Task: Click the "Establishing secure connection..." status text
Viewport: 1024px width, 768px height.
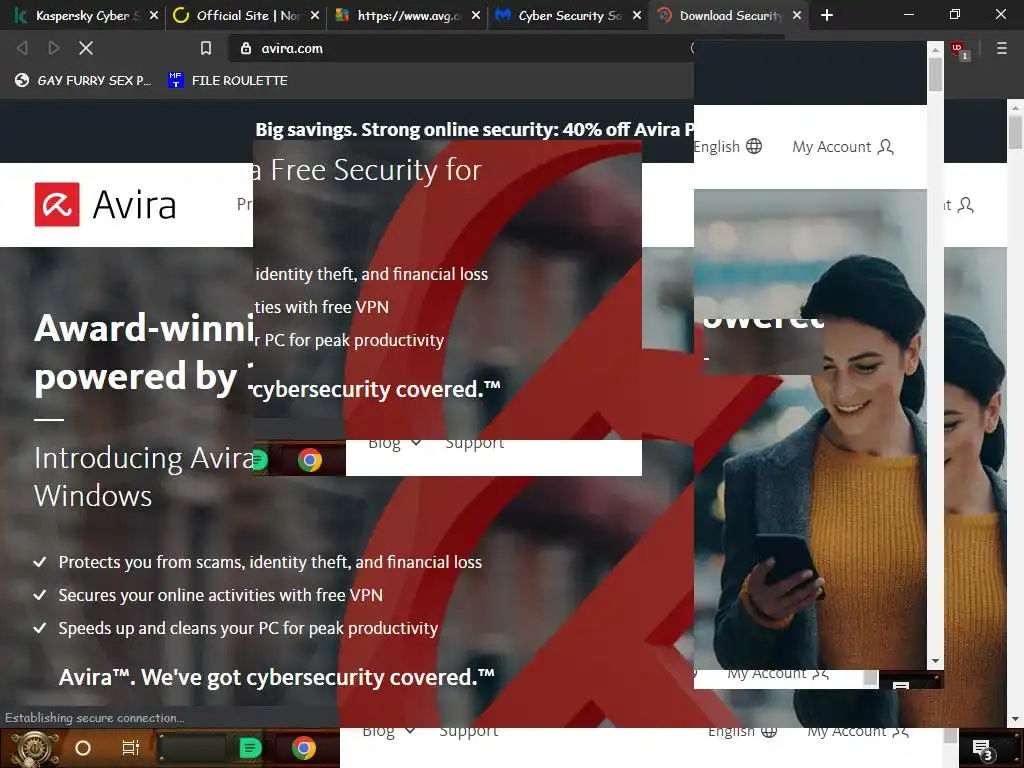Action: click(95, 718)
